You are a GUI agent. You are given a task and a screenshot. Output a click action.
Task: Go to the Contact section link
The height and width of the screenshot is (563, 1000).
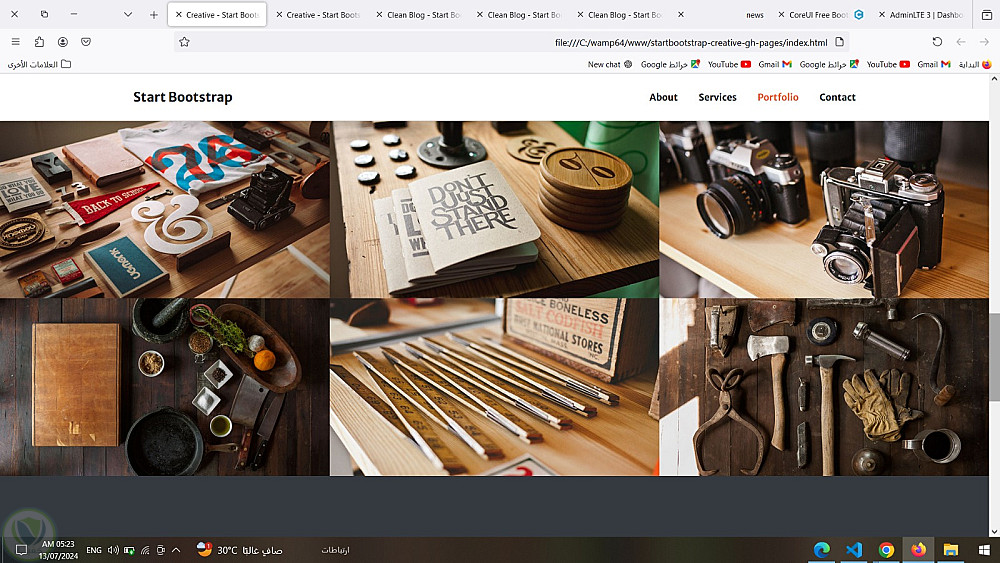pos(837,97)
